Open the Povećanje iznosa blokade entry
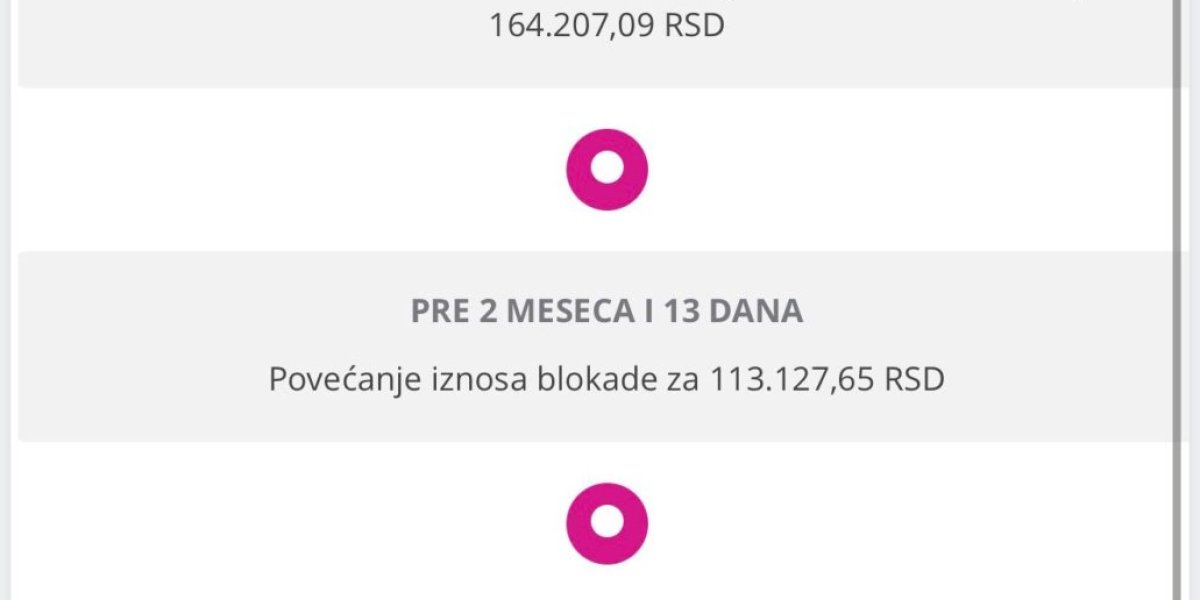 point(607,380)
